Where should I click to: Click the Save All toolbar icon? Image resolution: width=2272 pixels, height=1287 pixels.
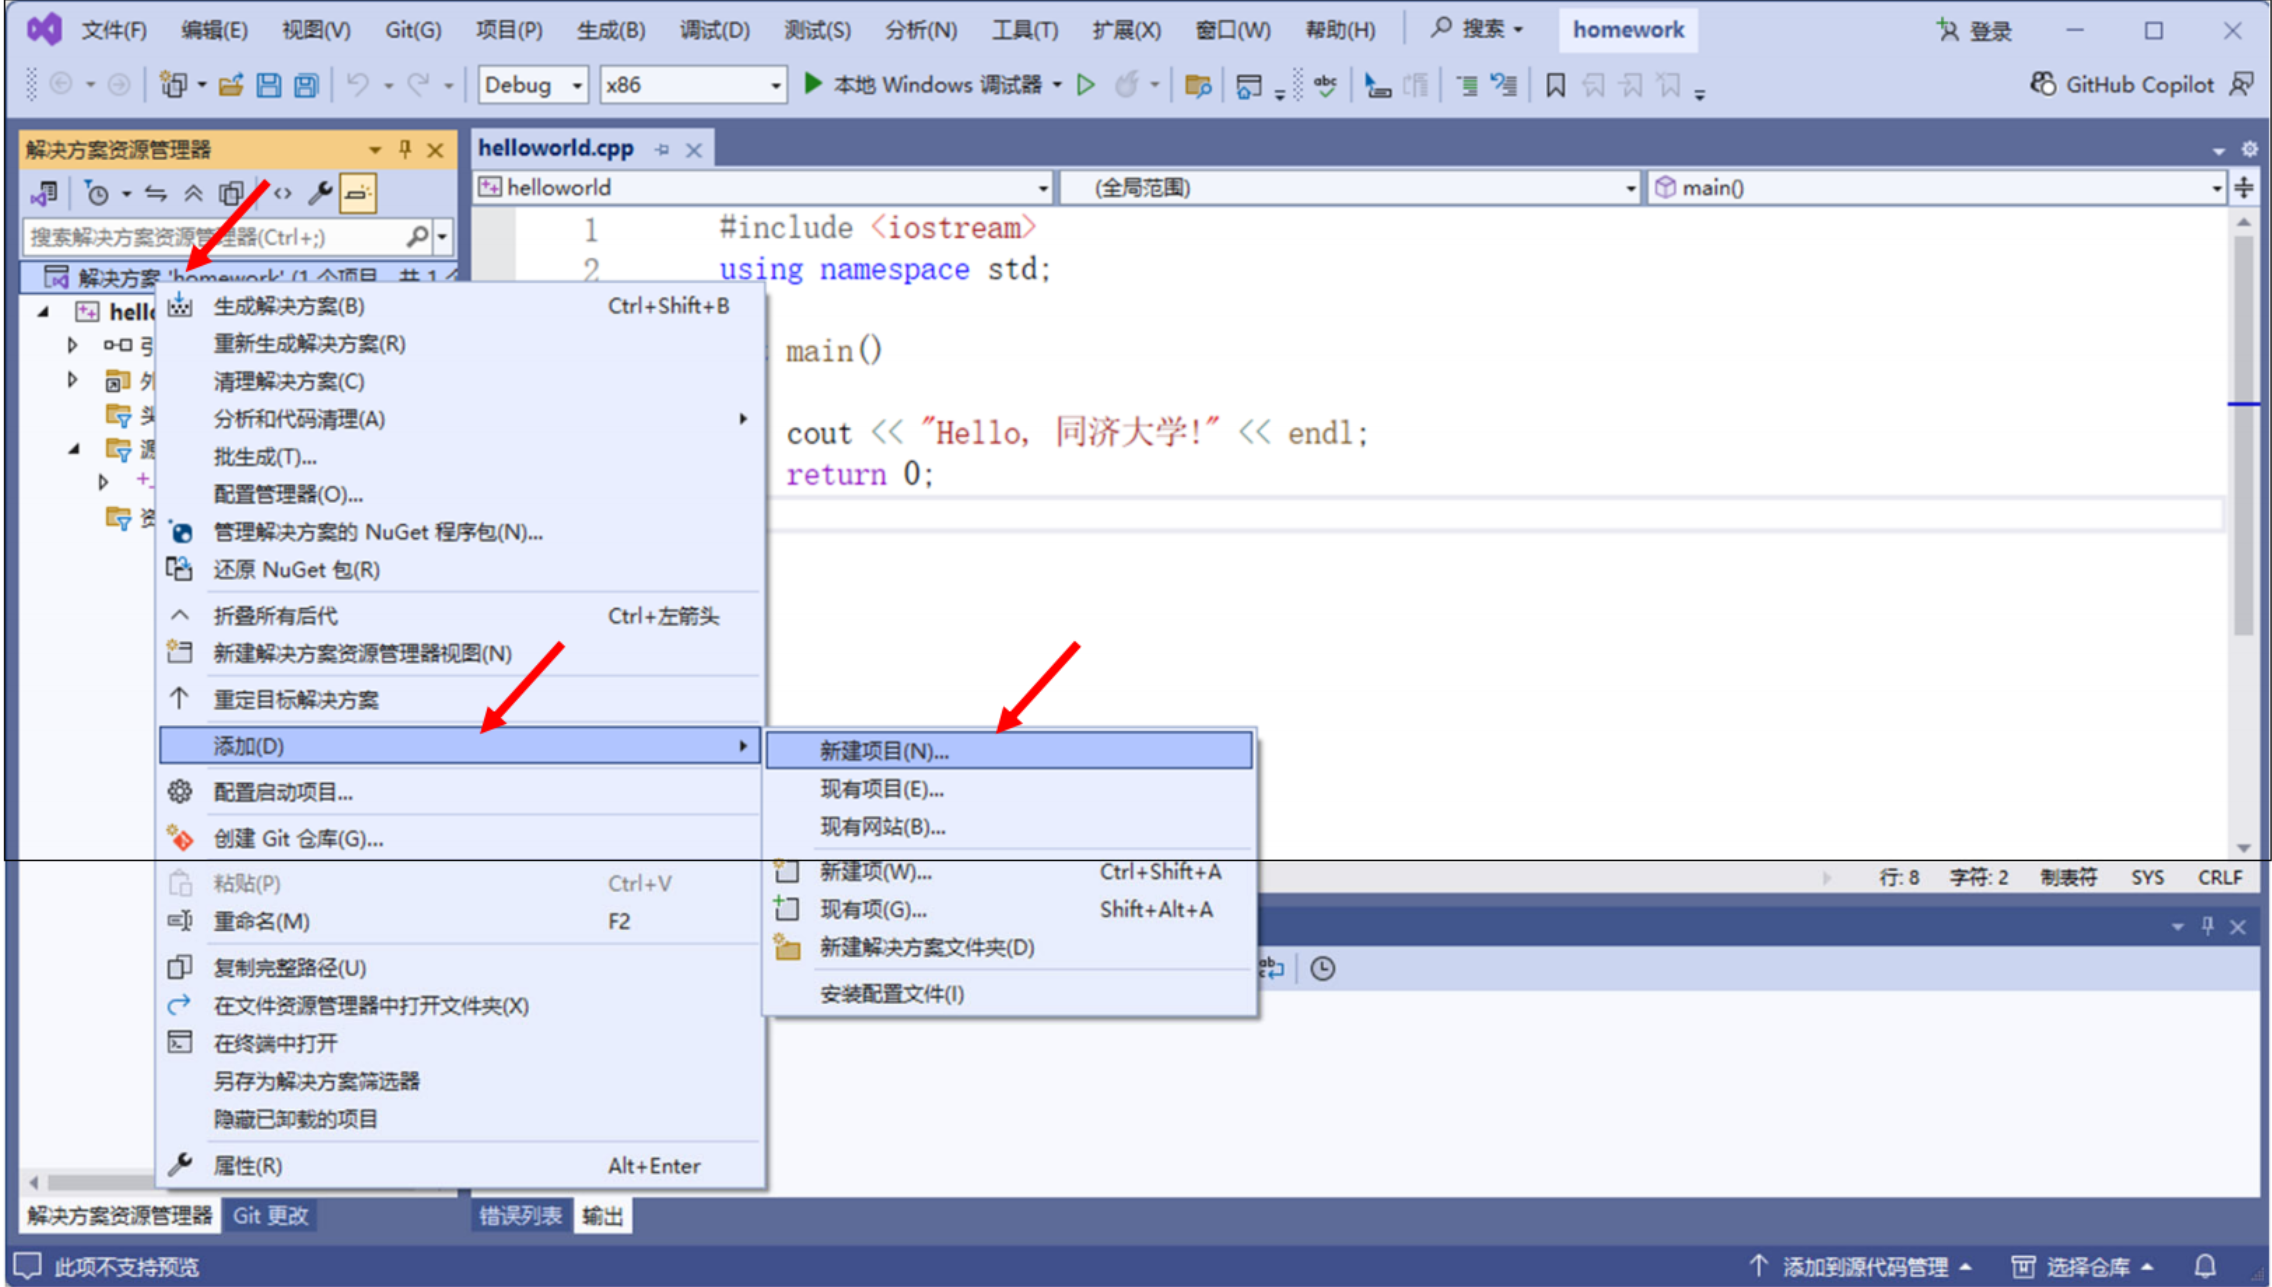click(307, 85)
